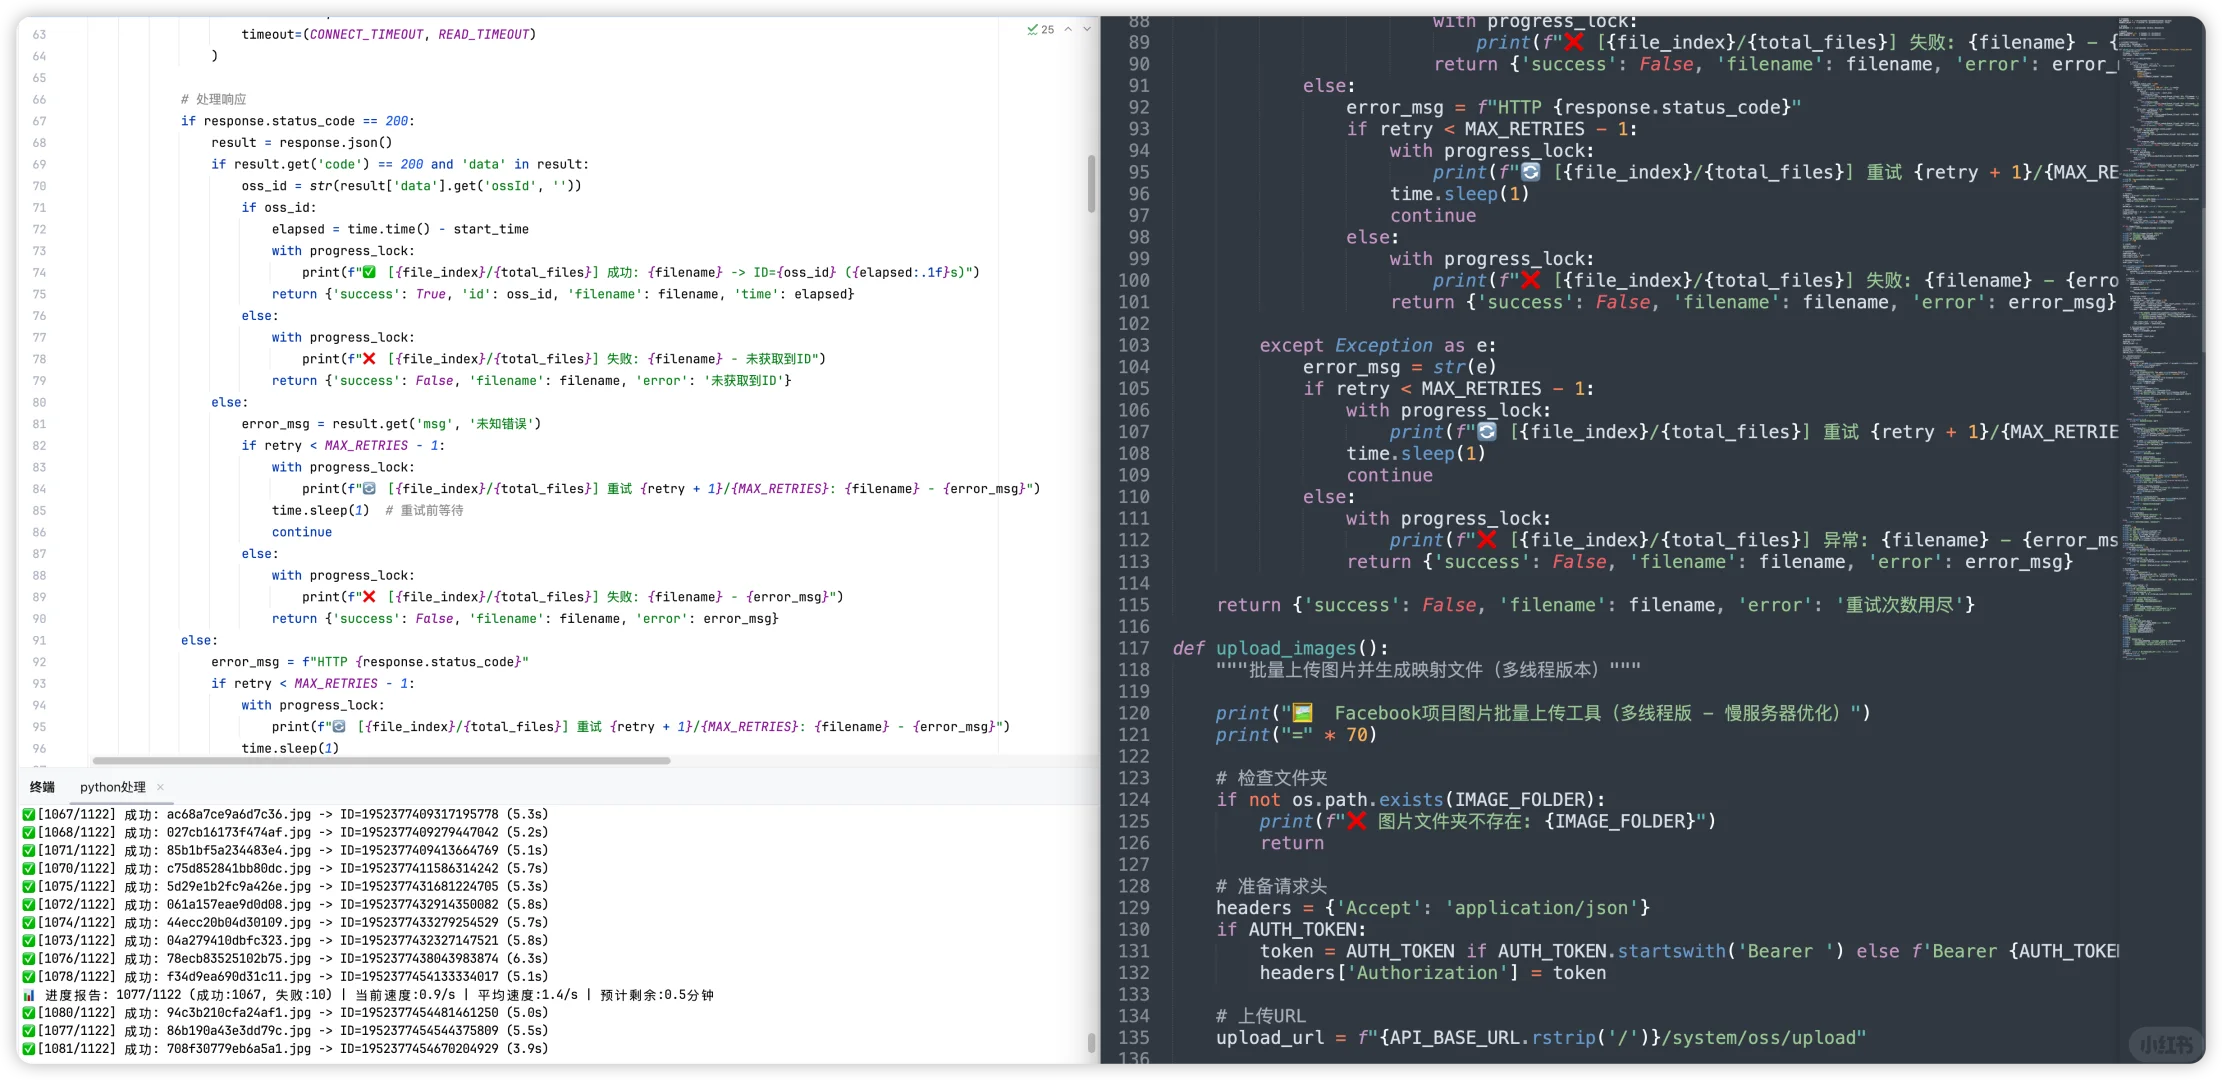
Task: Switch to the python处理 tab
Action: click(x=112, y=787)
